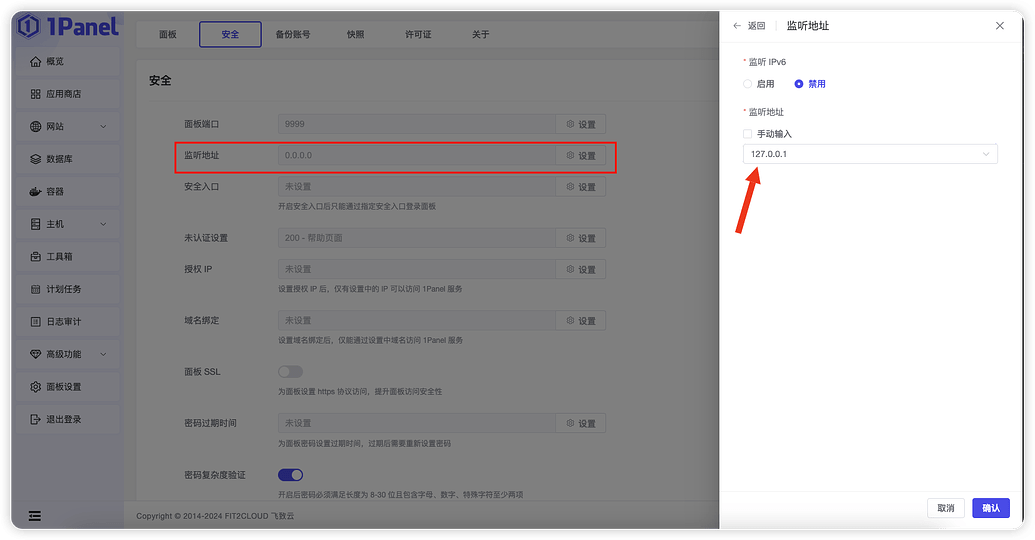Click Copyright FIT2CLOUD 飞致云 footer text

pos(215,516)
